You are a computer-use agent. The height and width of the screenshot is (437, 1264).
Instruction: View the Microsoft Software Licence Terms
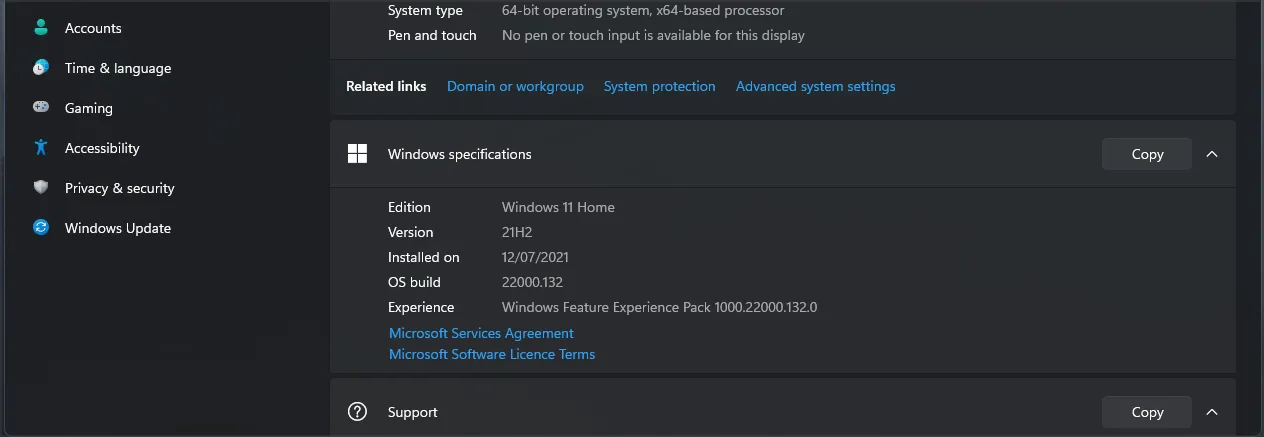492,355
